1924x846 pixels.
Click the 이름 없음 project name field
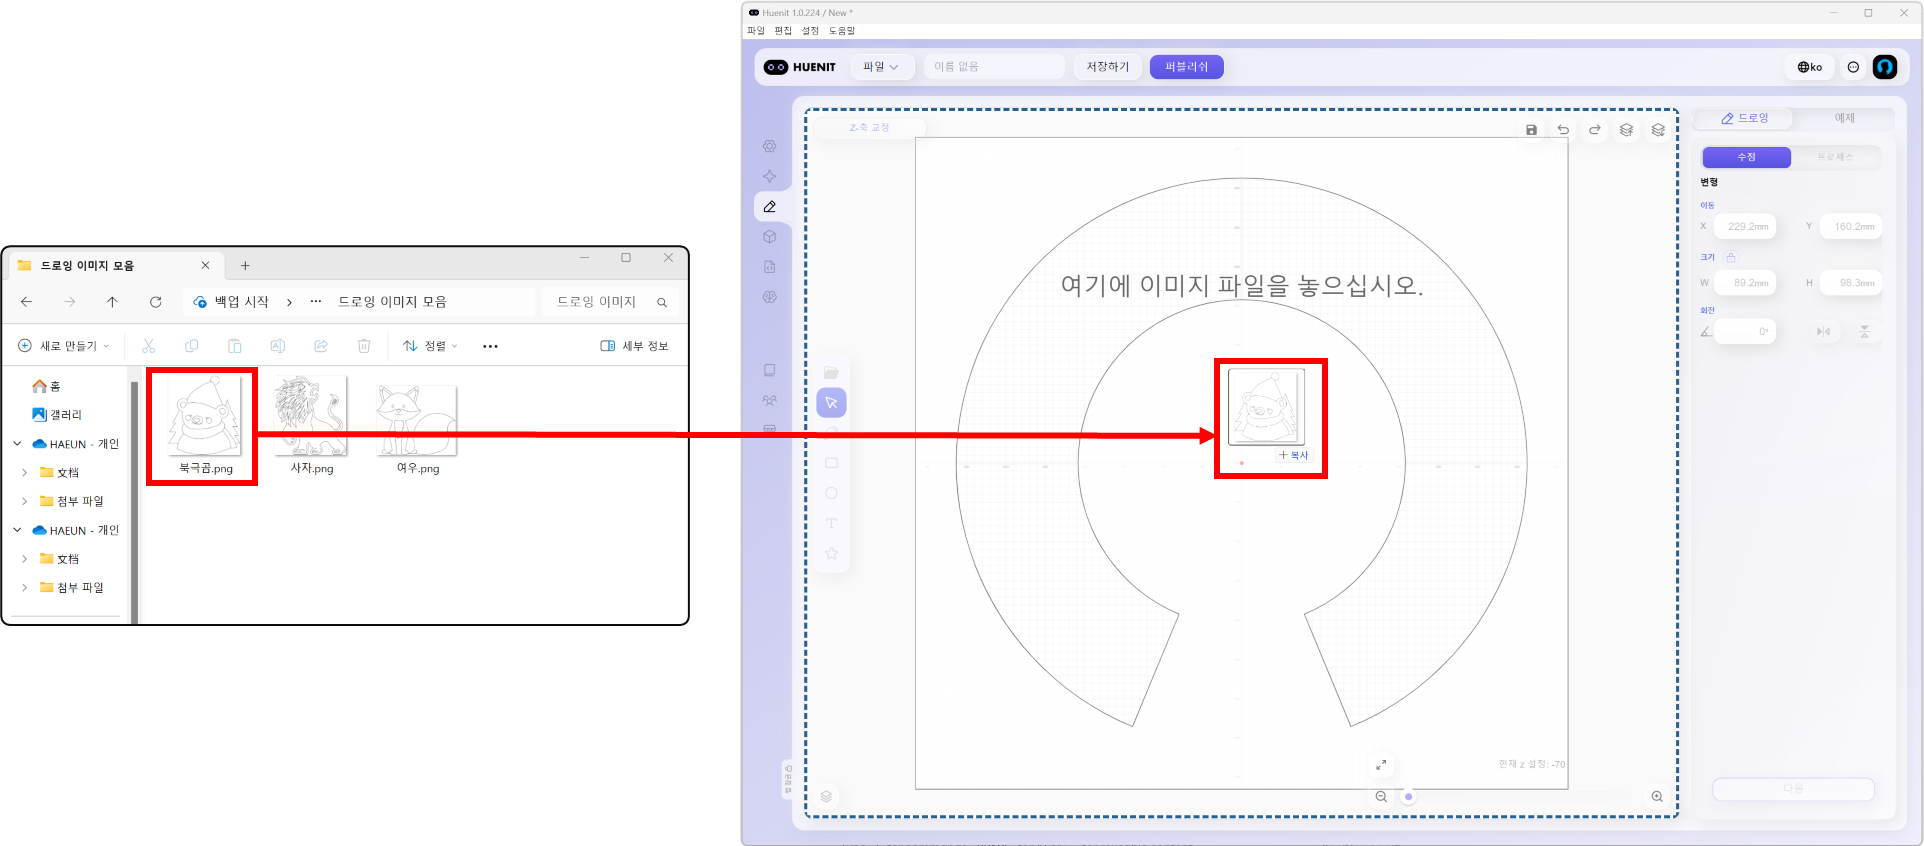994,67
